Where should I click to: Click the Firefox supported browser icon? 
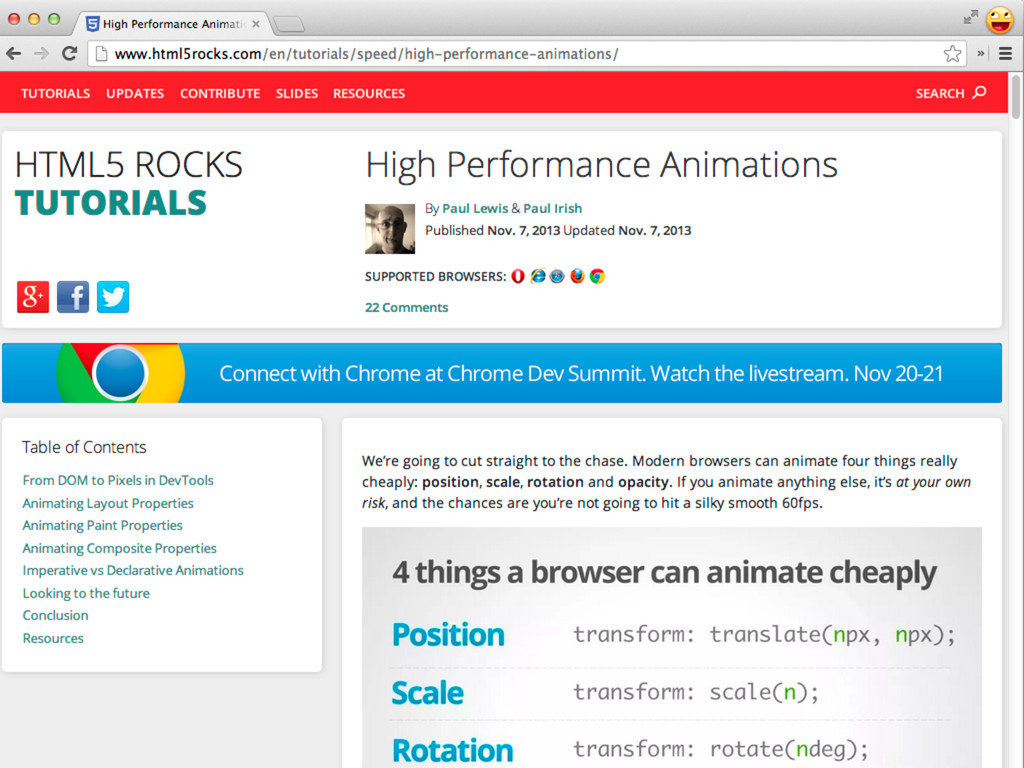coord(577,277)
